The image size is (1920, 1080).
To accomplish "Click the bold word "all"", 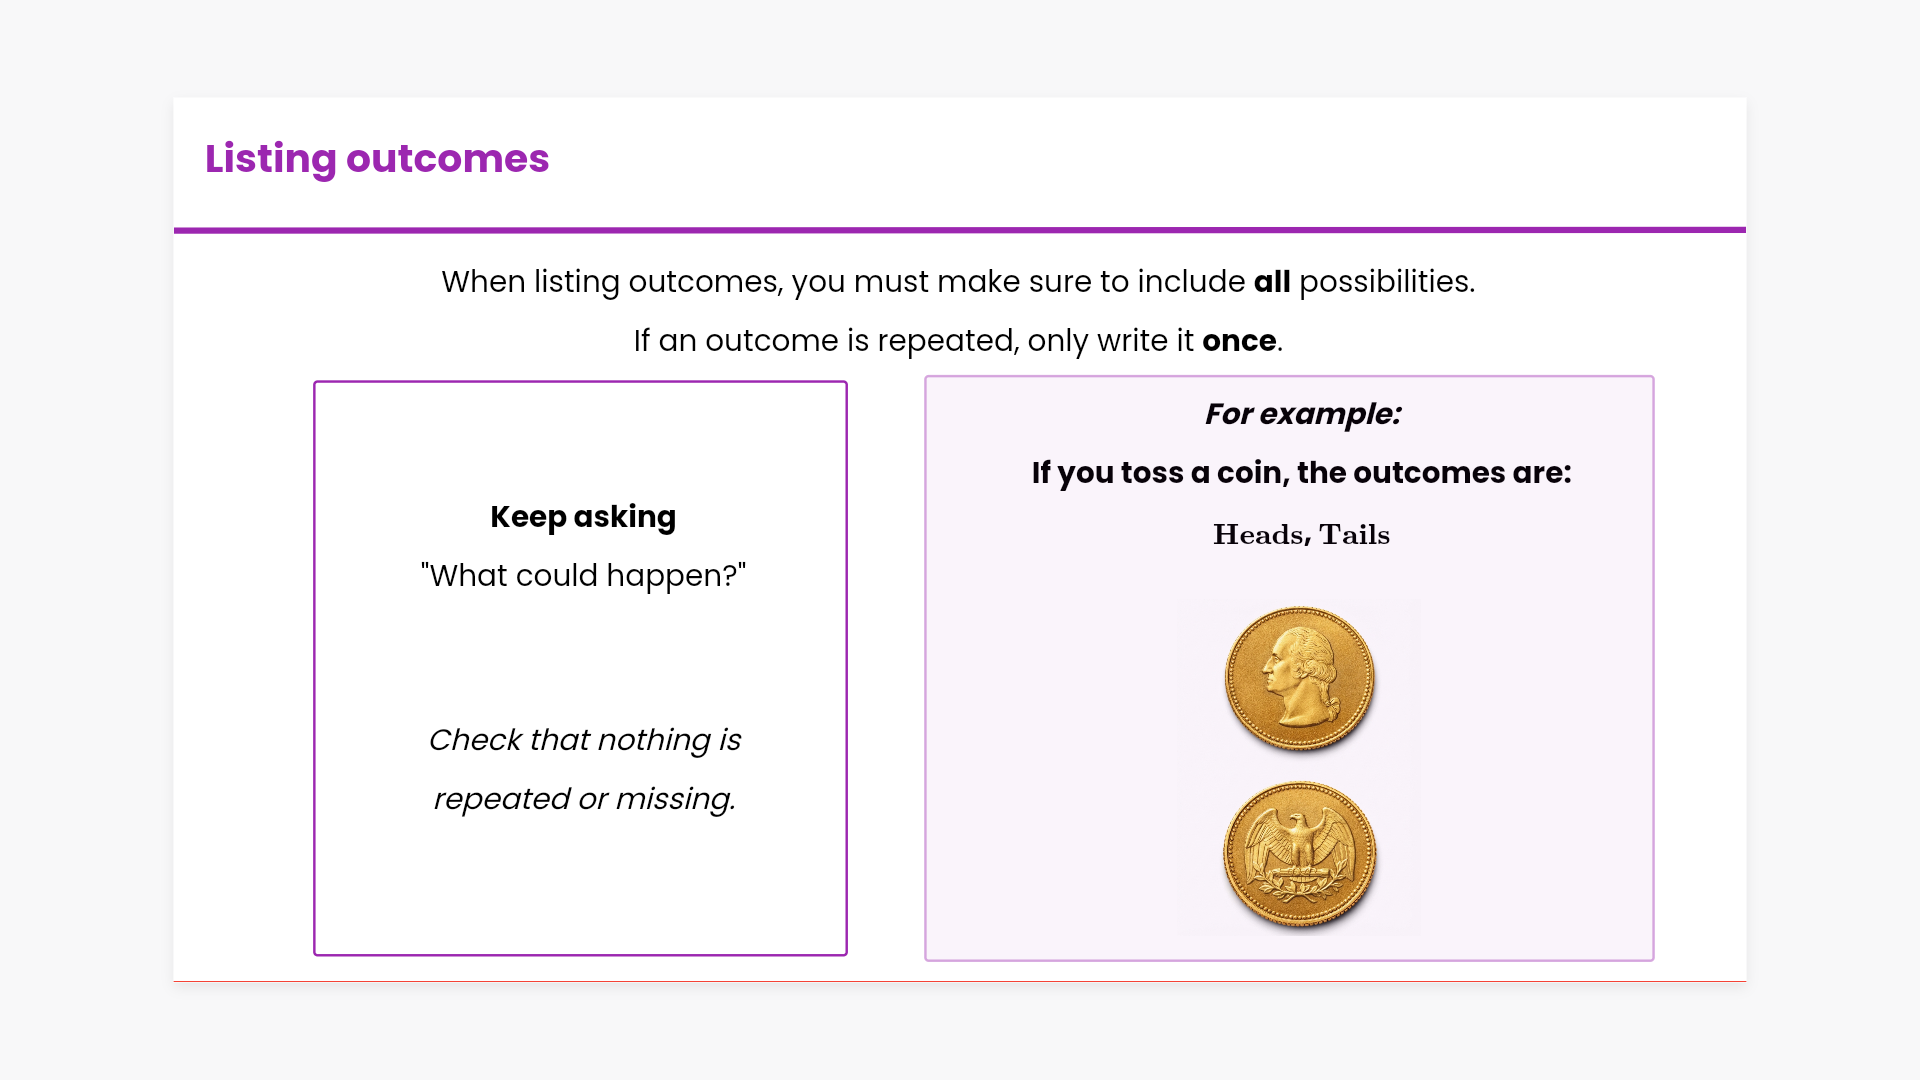I will [x=1271, y=282].
